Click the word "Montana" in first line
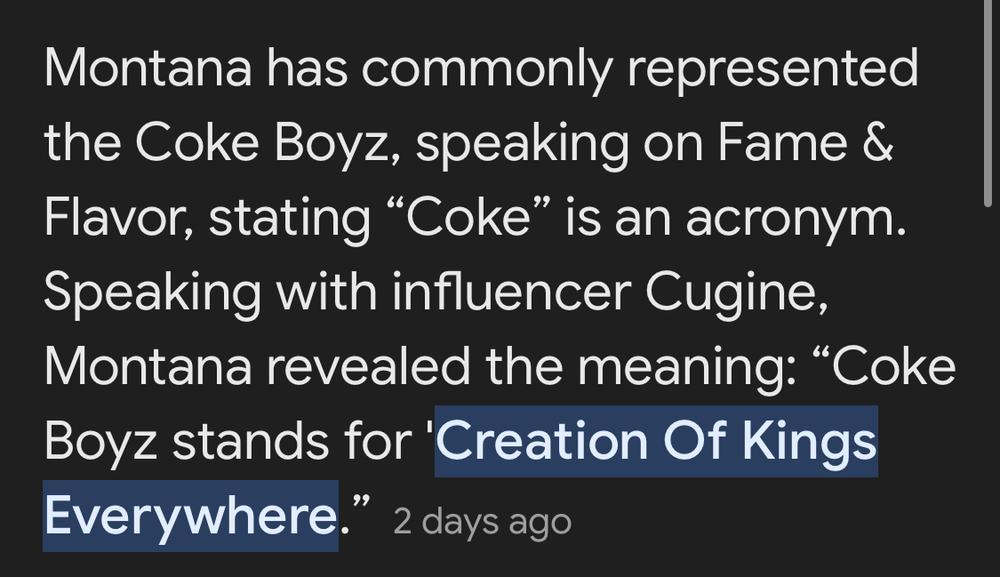Viewport: 1000px width, 577px height. (148, 68)
